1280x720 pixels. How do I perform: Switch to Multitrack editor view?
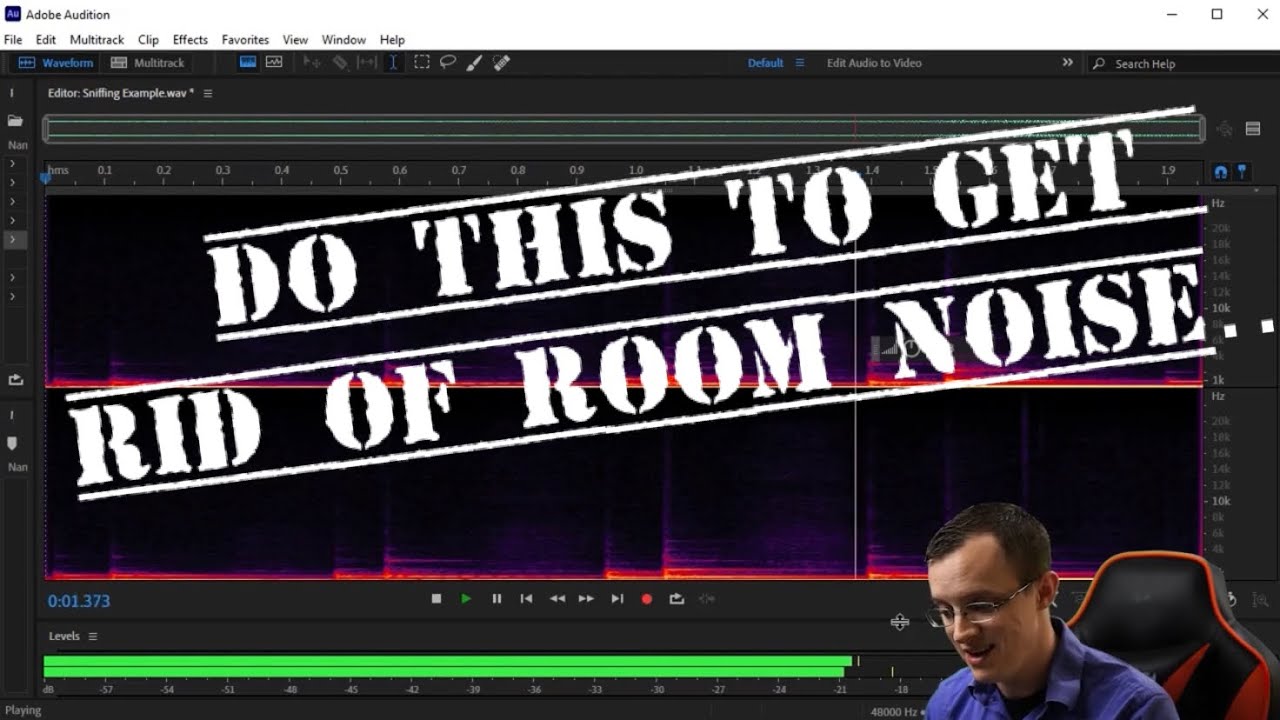click(148, 63)
